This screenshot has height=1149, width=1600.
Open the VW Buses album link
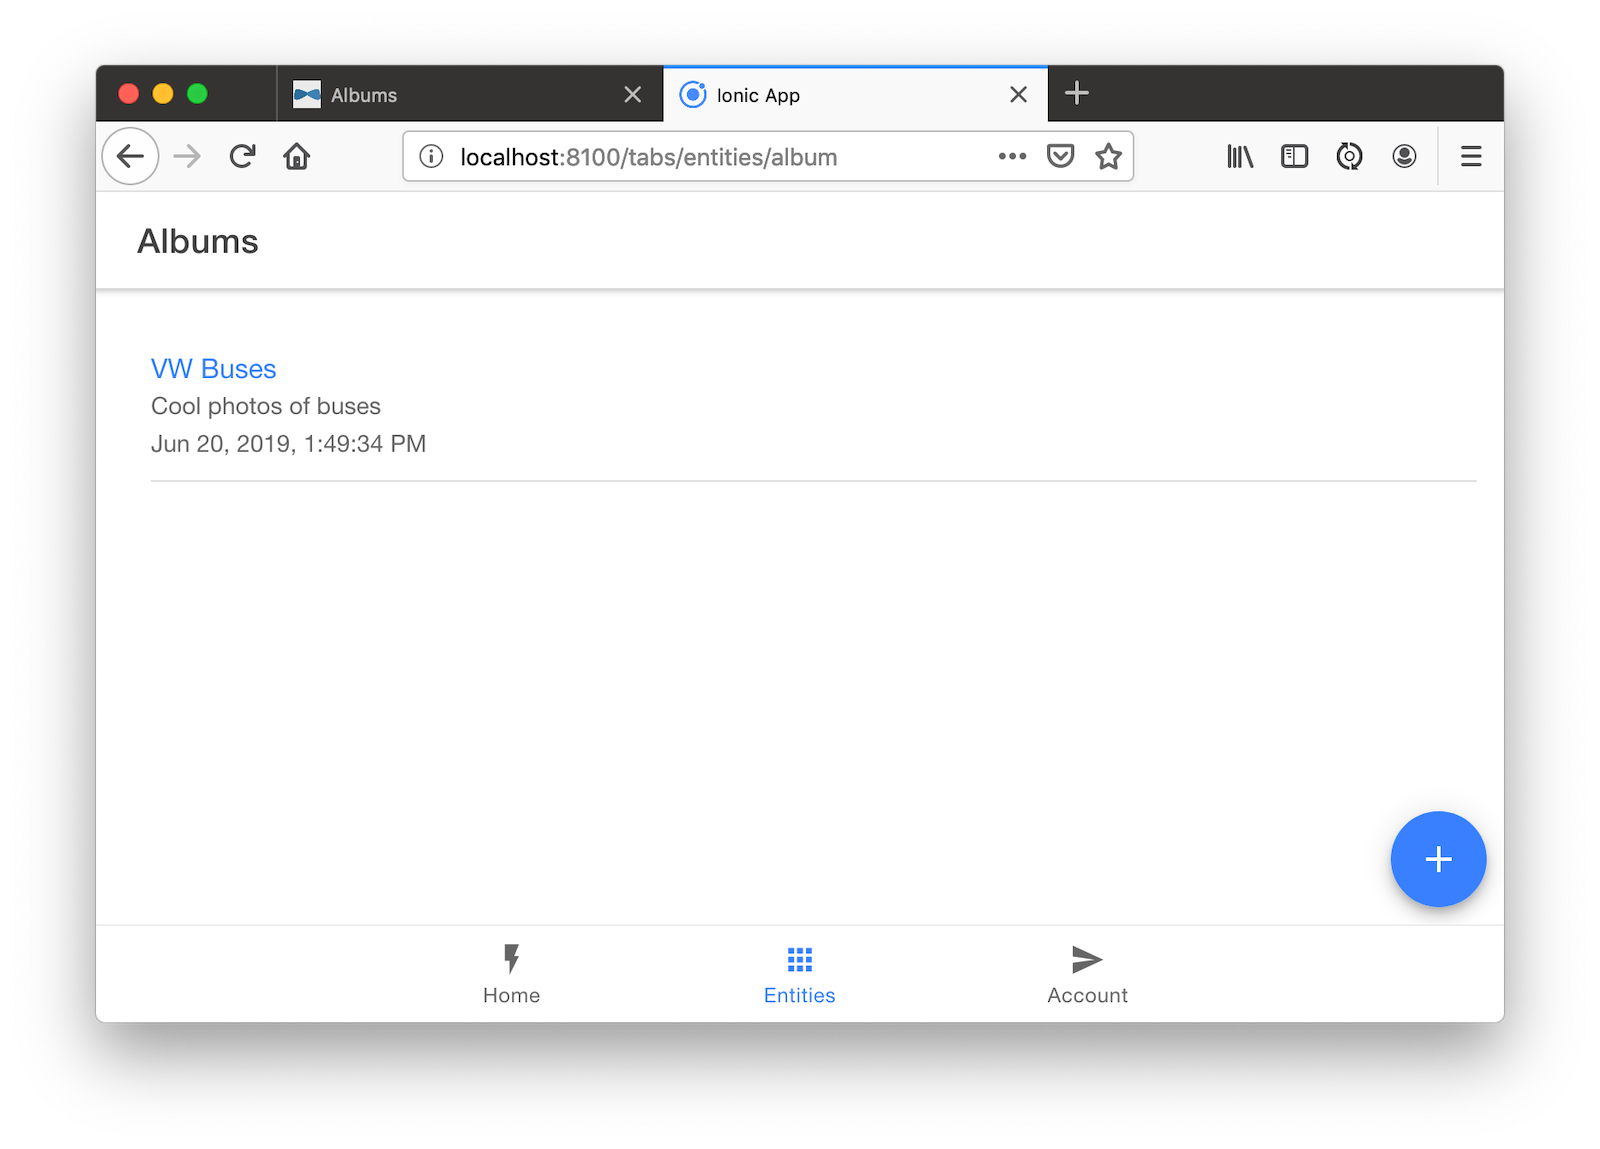pyautogui.click(x=213, y=369)
